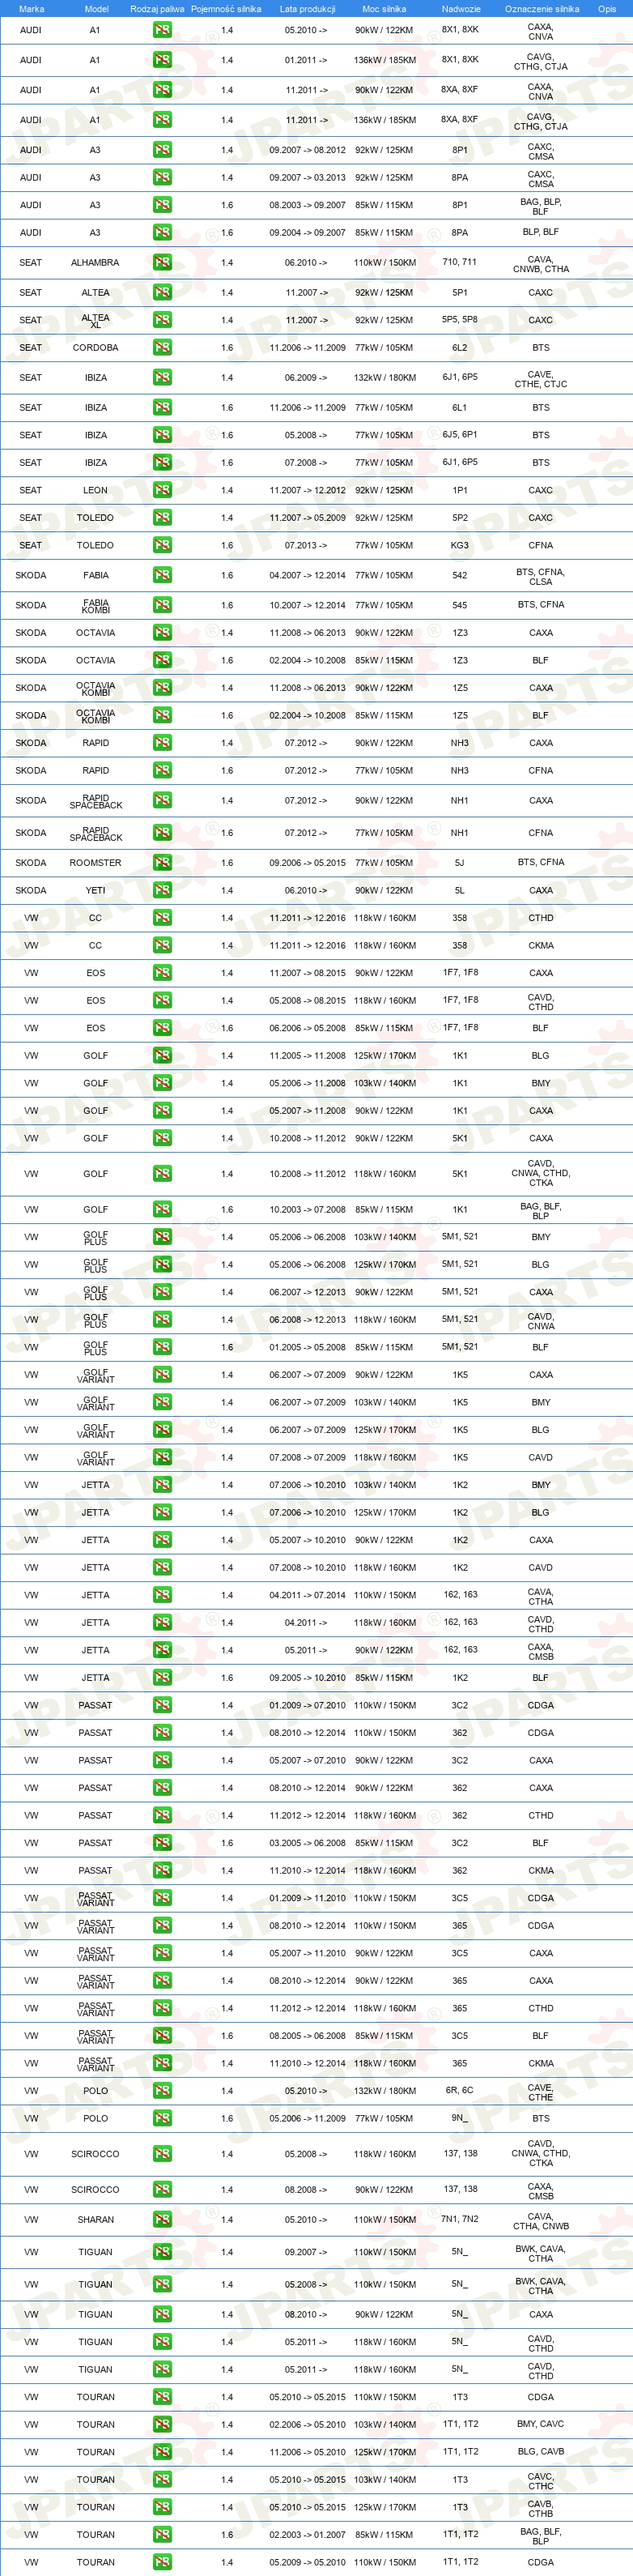Click the fuel icon in the SKODA OCTAVIA KOMBI BLF row
Image resolution: width=633 pixels, height=2576 pixels.
(x=162, y=715)
